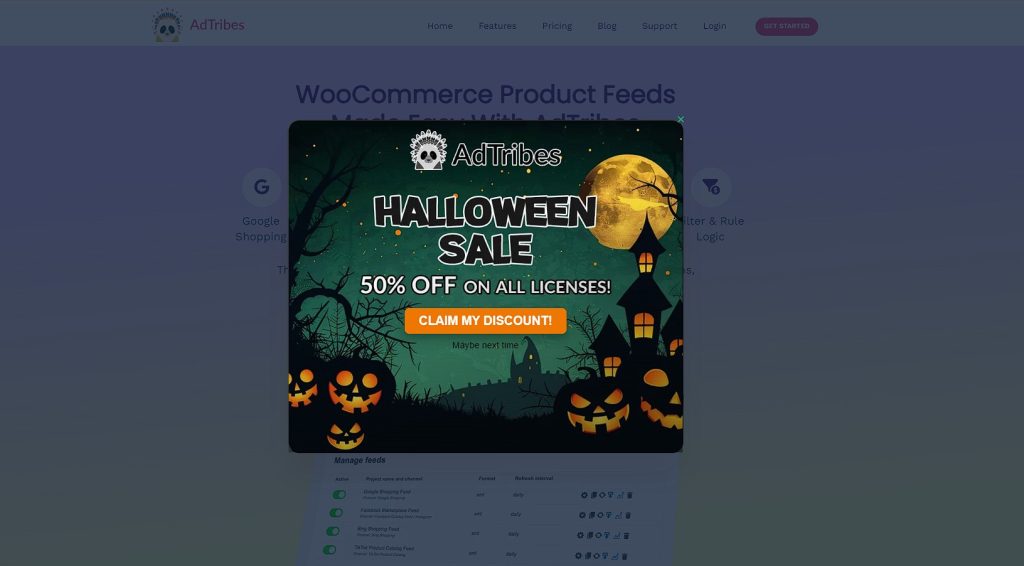Screen dimensions: 1024x566
Task: Open settings gear for Google Shopping Feed row
Action: pos(584,495)
